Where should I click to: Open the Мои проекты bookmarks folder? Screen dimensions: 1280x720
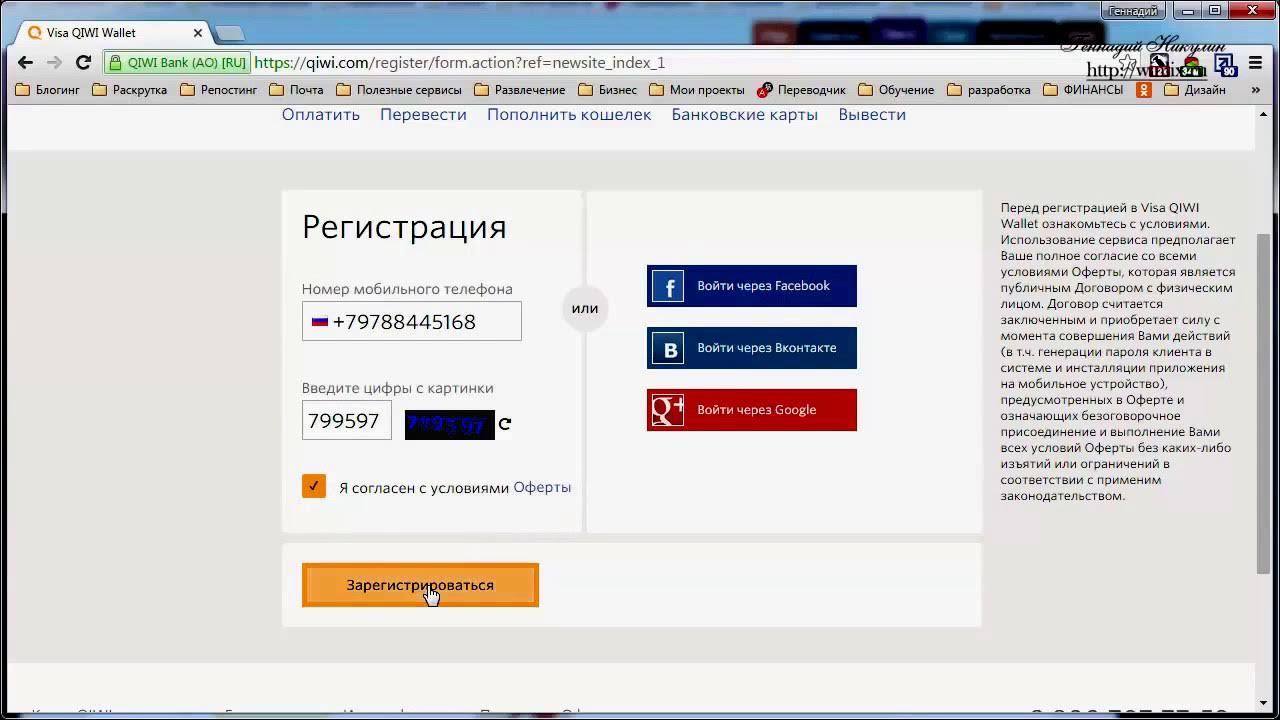click(697, 90)
